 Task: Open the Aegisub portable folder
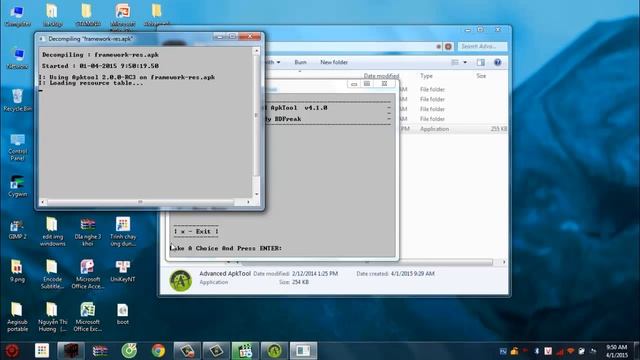pos(17,317)
